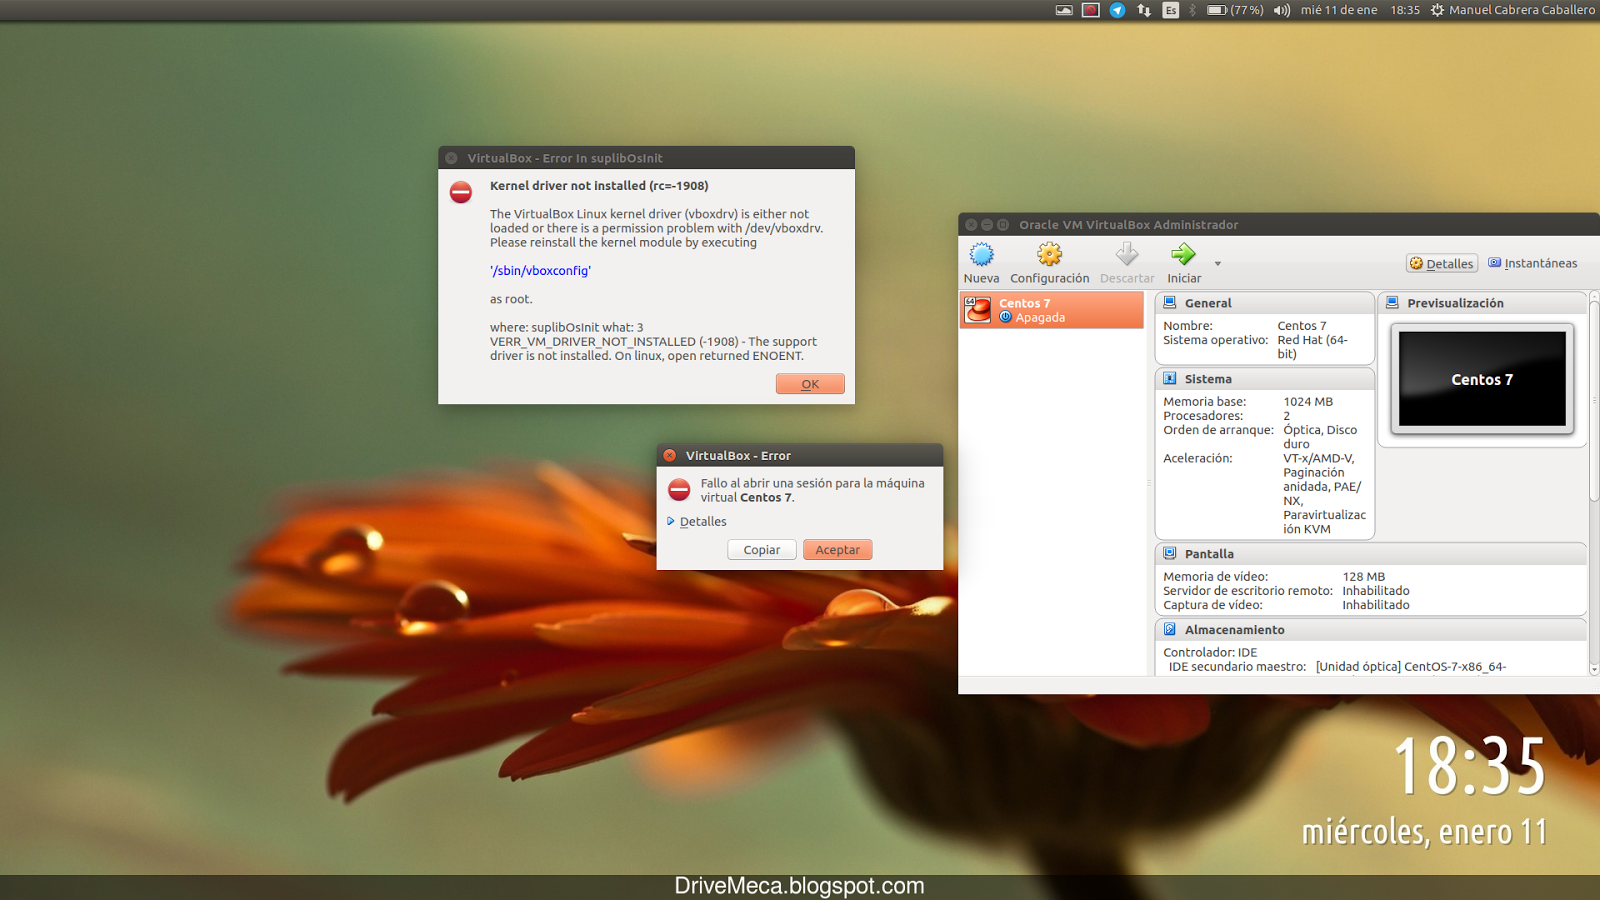This screenshot has width=1600, height=900.
Task: Click the Descartar arrow icon
Action: (x=1127, y=254)
